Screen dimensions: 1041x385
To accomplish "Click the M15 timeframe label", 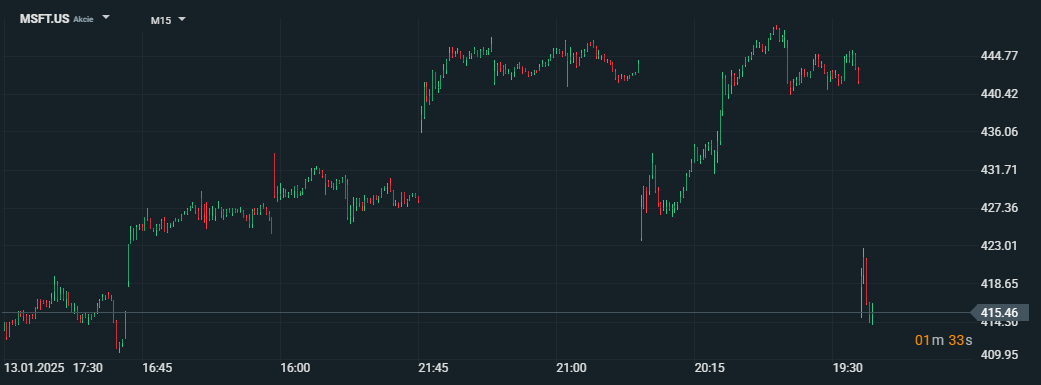I will [161, 20].
